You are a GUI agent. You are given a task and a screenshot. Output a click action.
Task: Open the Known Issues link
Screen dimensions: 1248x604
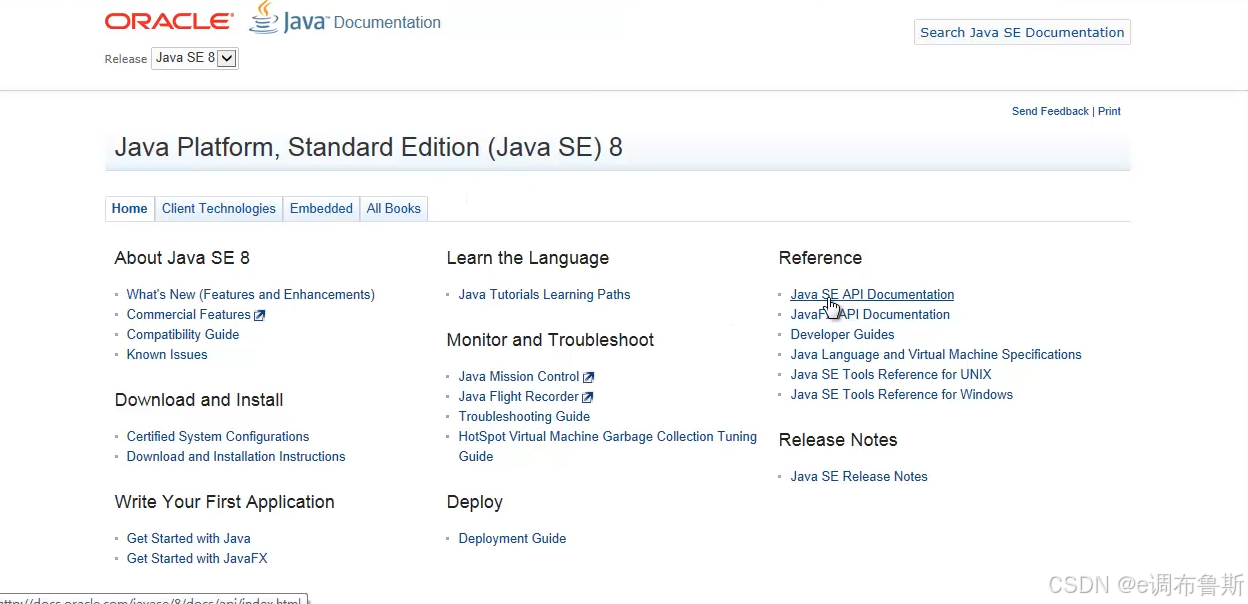167,354
